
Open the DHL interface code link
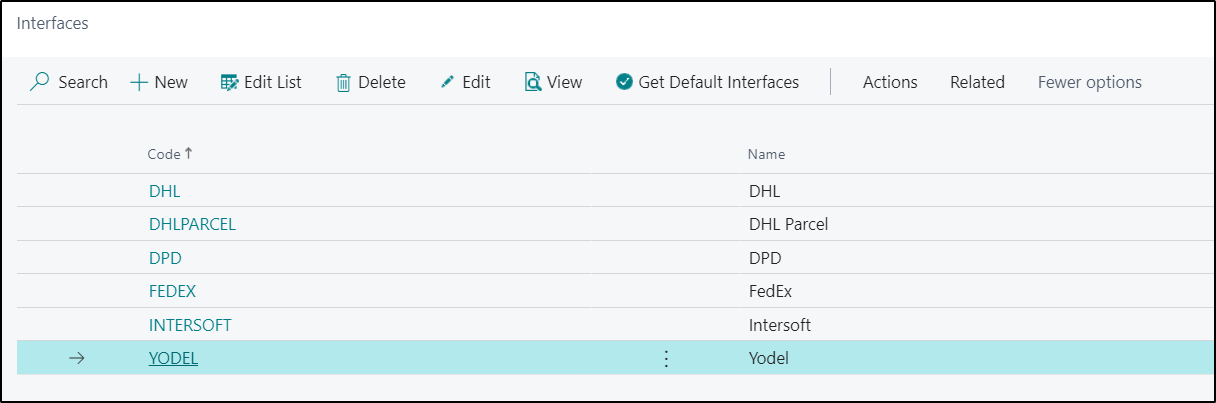tap(164, 190)
